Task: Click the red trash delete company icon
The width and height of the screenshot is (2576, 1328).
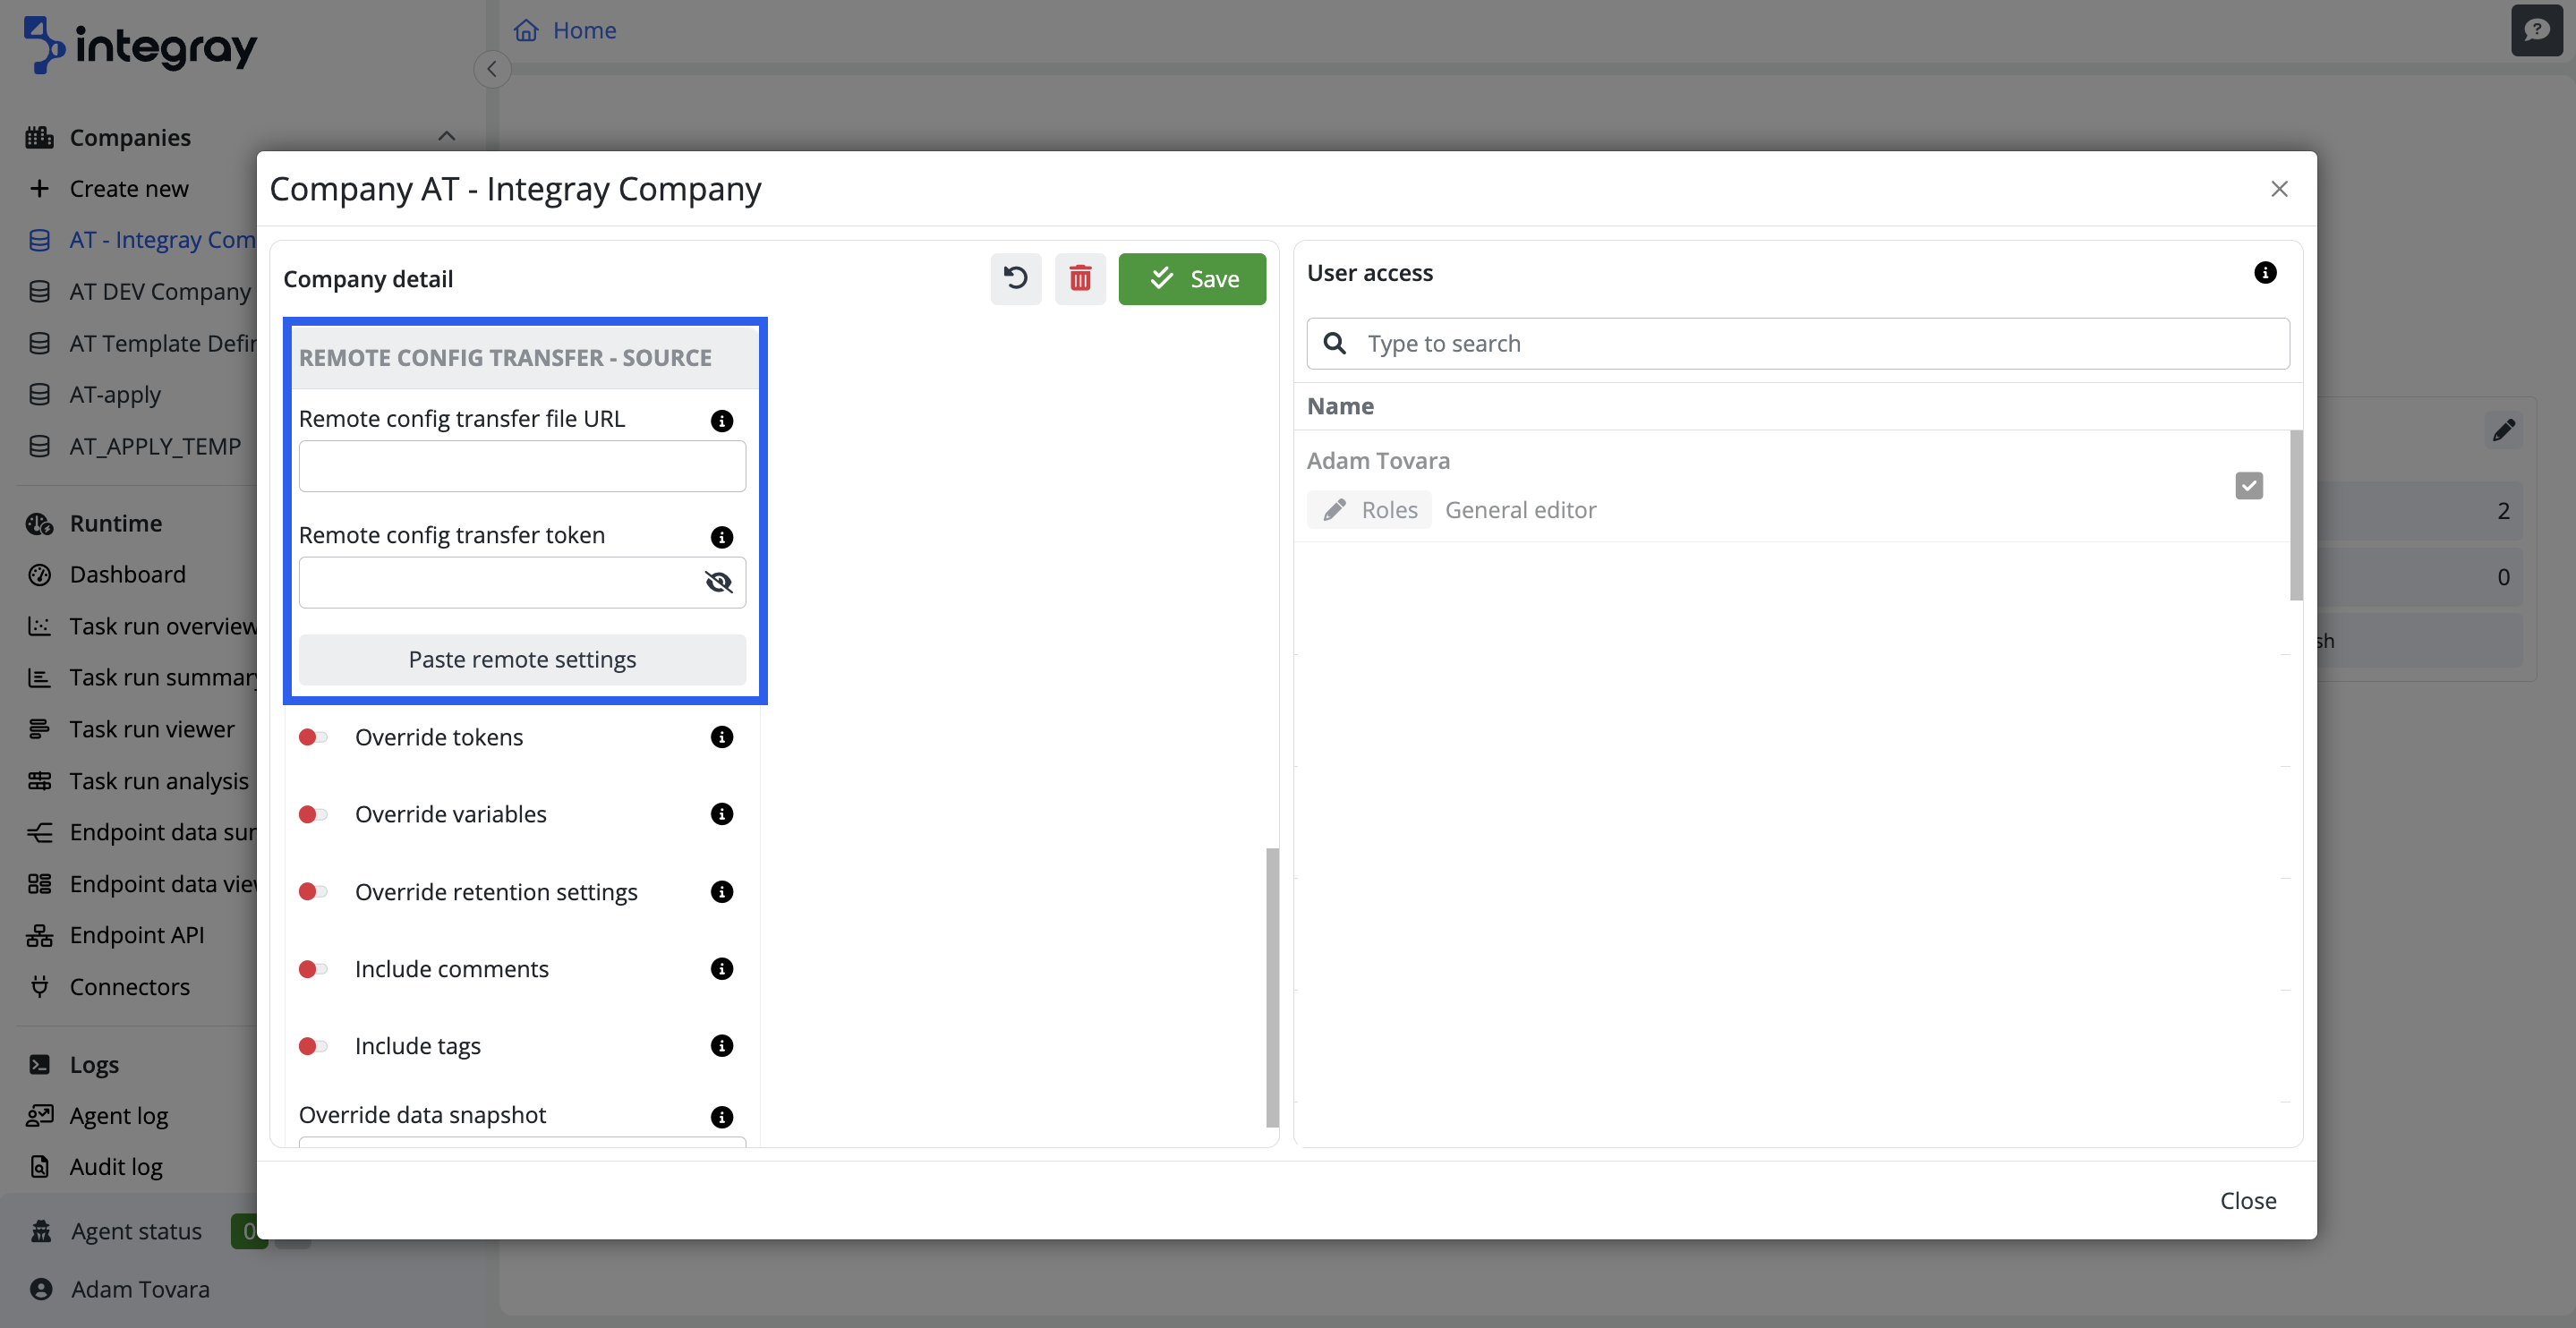Action: point(1080,278)
